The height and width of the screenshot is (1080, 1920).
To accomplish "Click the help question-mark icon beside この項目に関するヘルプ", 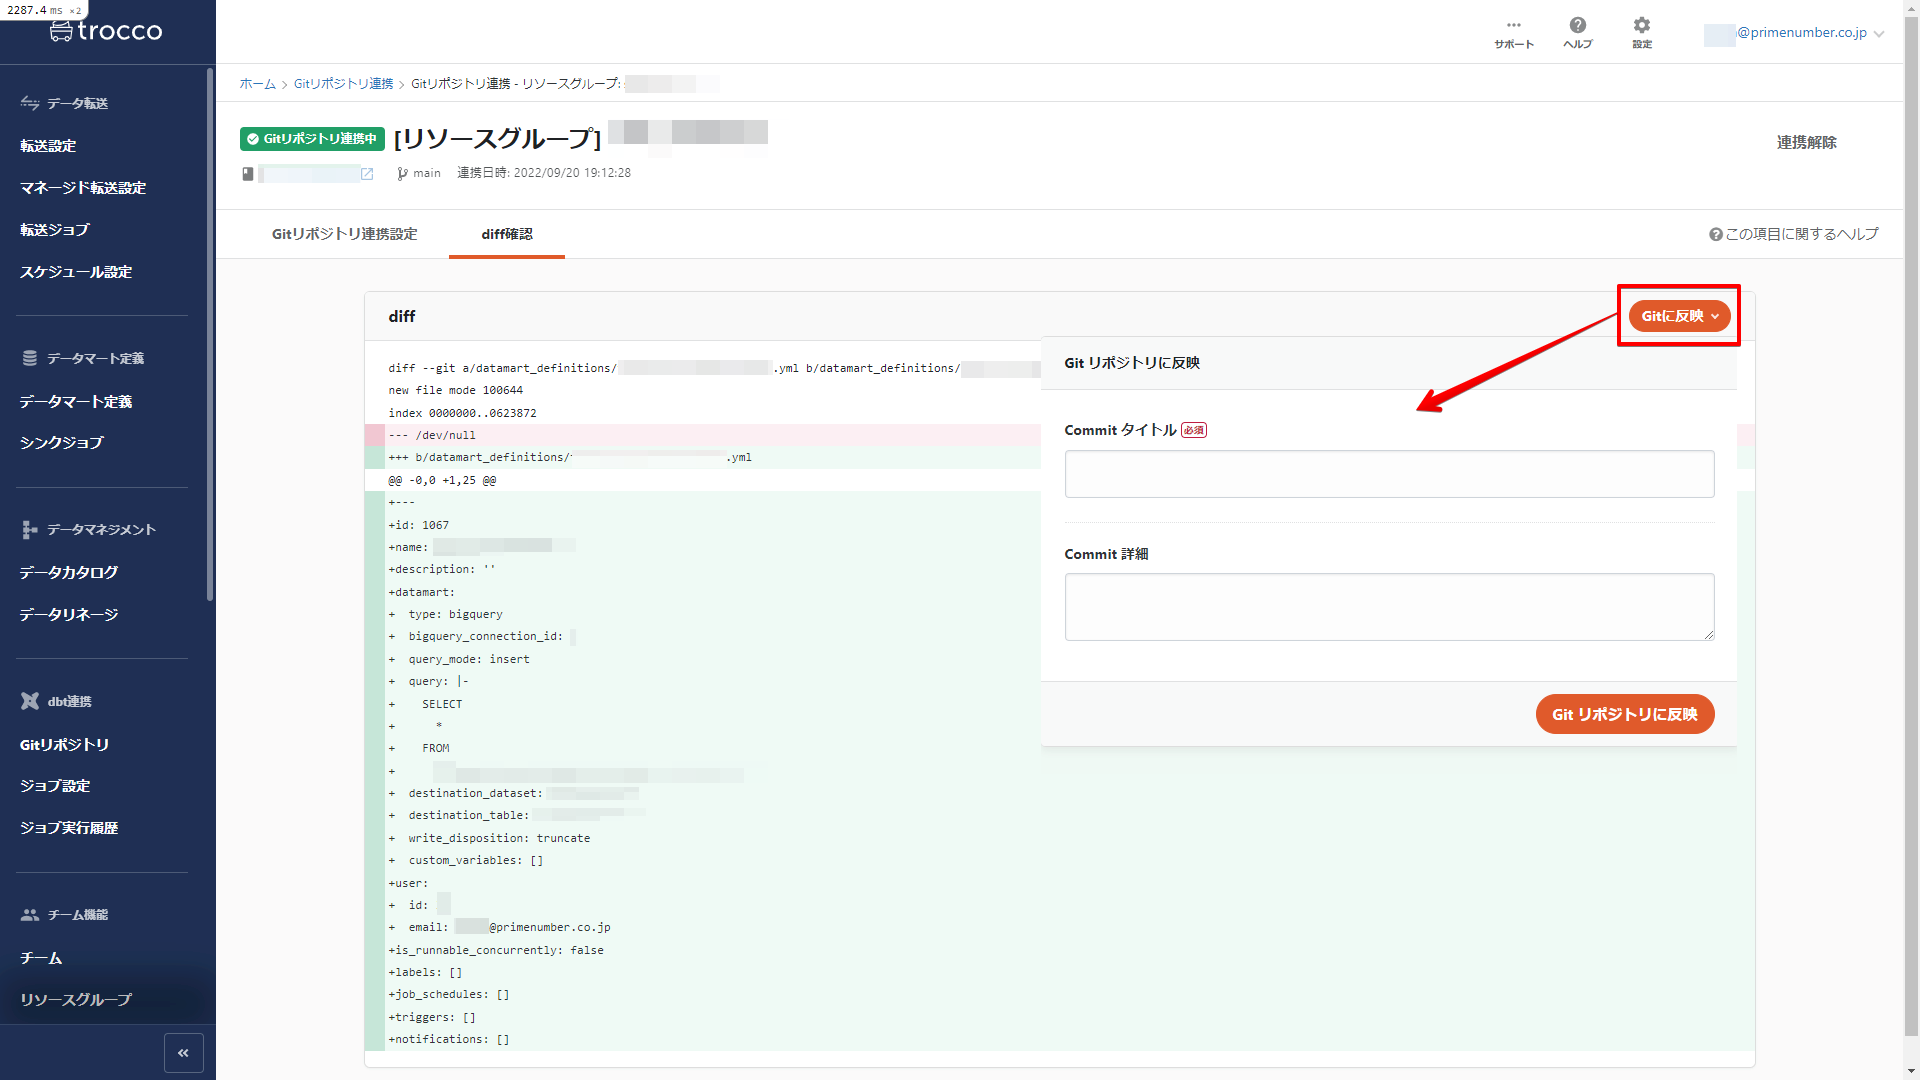I will [x=1715, y=234].
